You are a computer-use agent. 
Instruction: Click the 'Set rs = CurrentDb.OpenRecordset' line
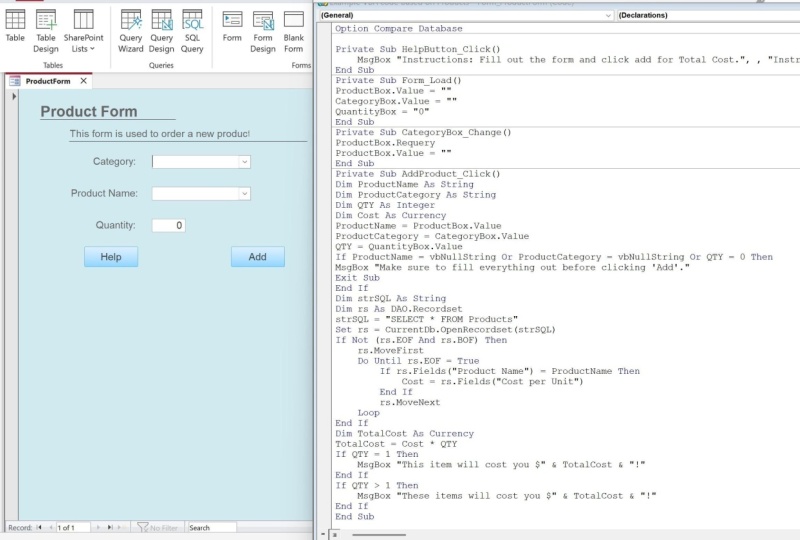445,329
